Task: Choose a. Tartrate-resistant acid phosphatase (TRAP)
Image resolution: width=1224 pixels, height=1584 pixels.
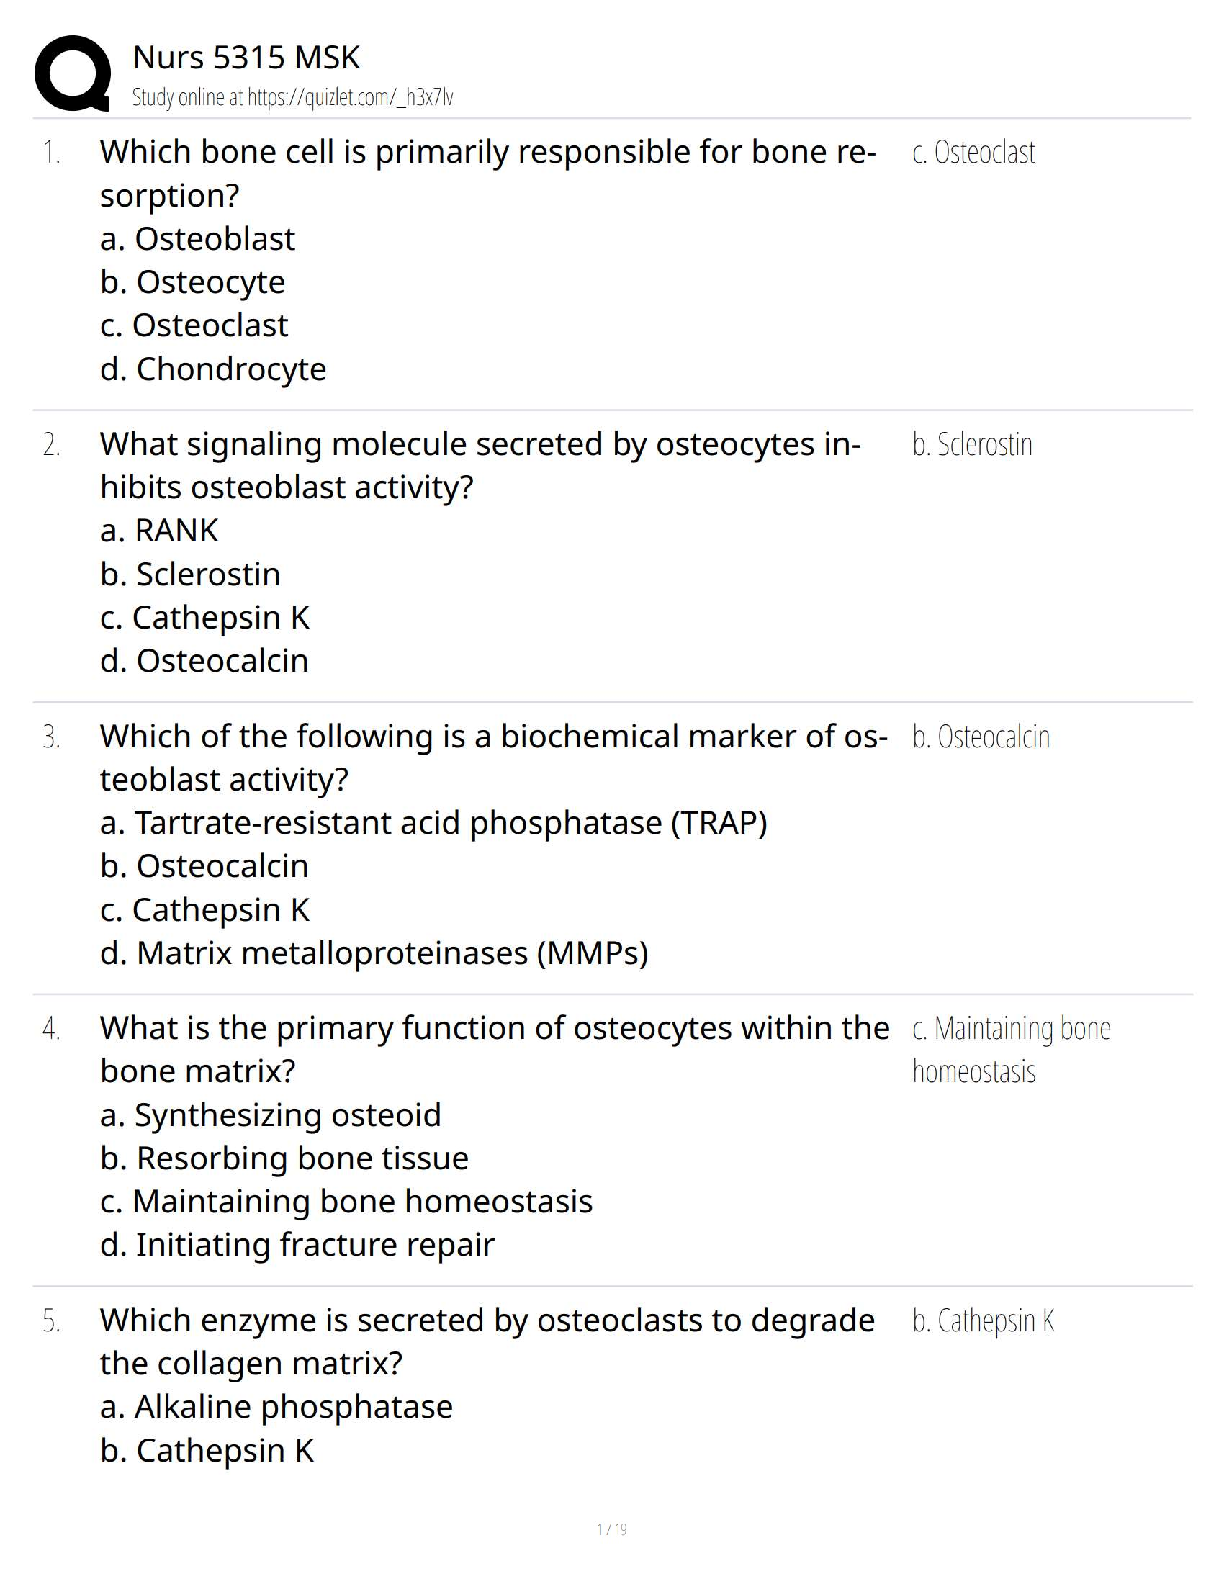Action: pos(433,823)
